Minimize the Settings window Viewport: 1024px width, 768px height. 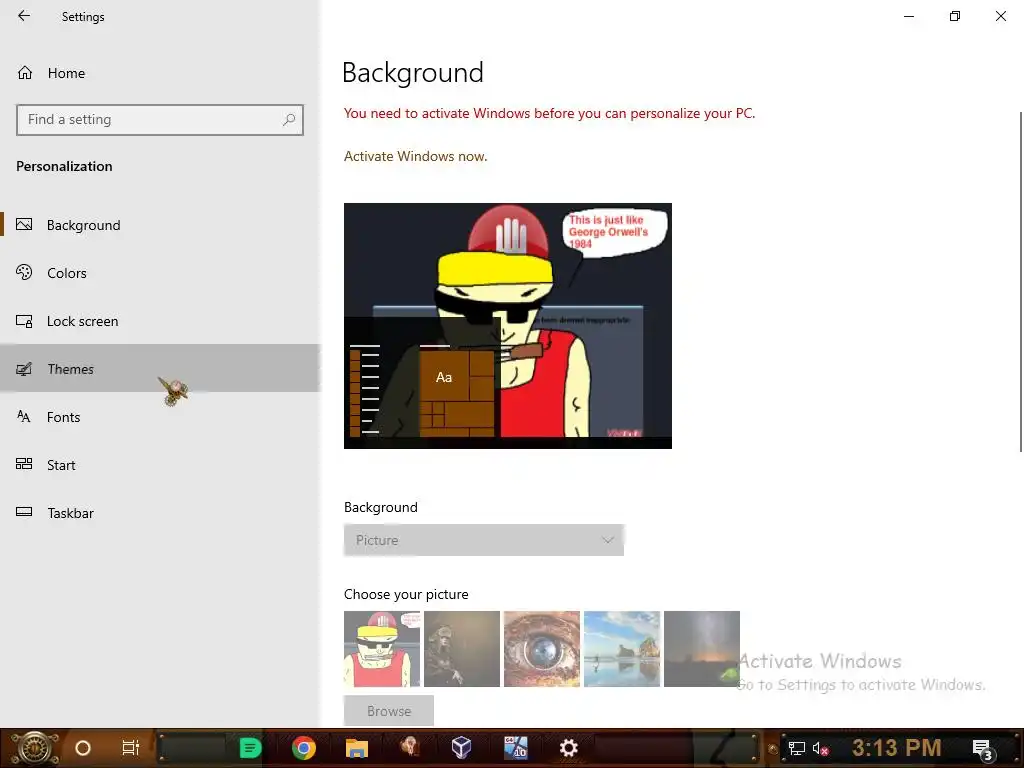coord(909,16)
